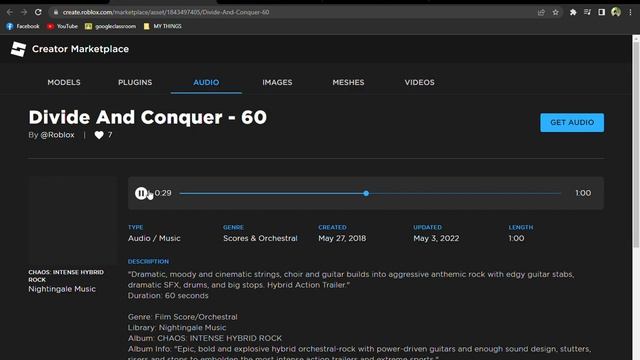Switch to the IMAGES tab
Viewport: 640px width, 360px height.
[277, 82]
